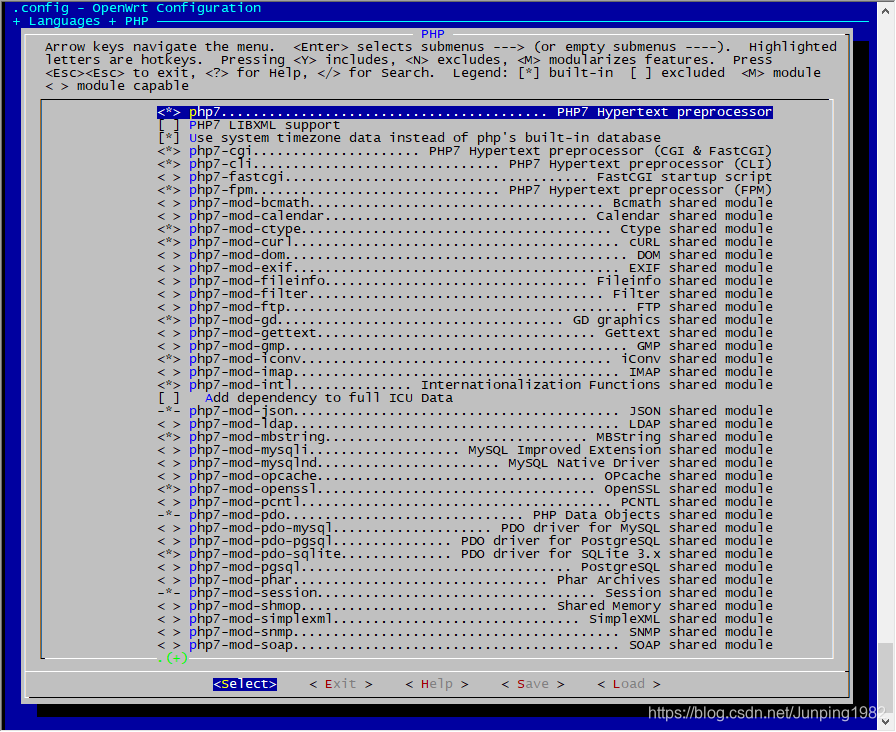
Task: Select php7-mod-imap shared module
Action: (465, 372)
